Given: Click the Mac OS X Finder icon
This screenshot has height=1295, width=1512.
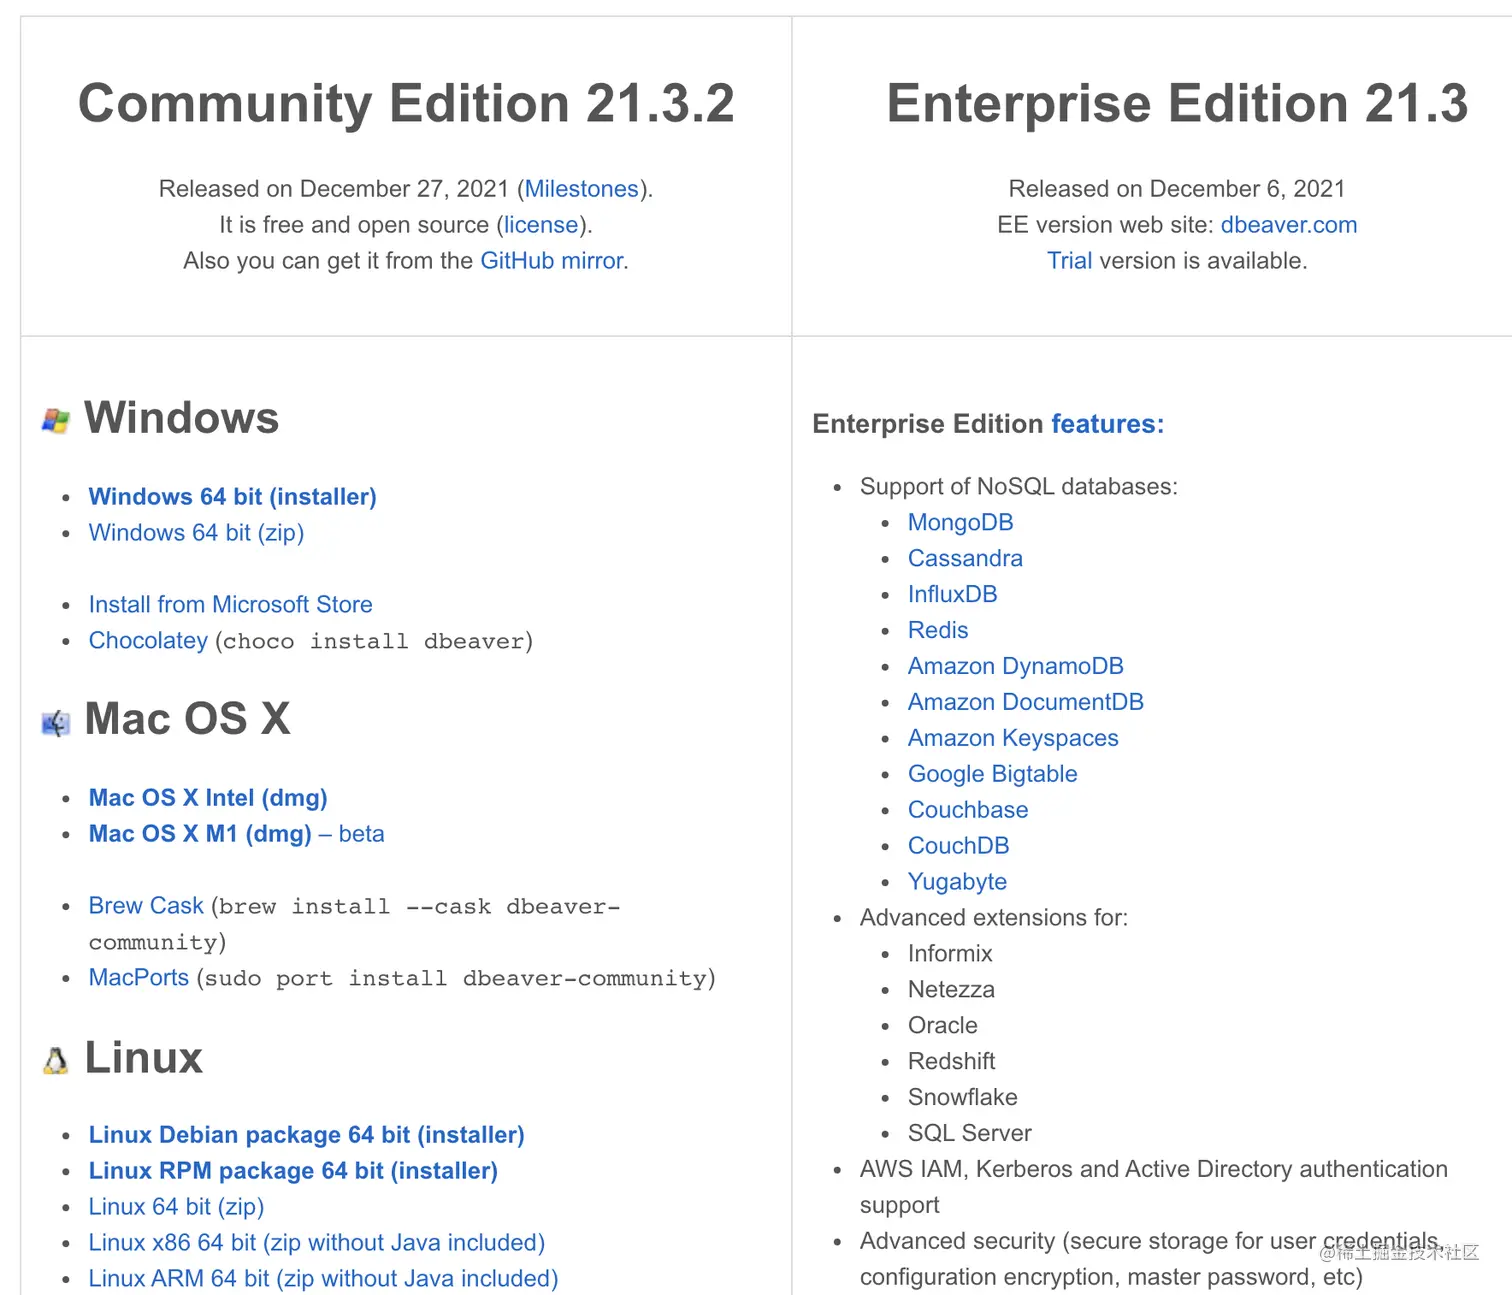Looking at the screenshot, I should (x=56, y=722).
